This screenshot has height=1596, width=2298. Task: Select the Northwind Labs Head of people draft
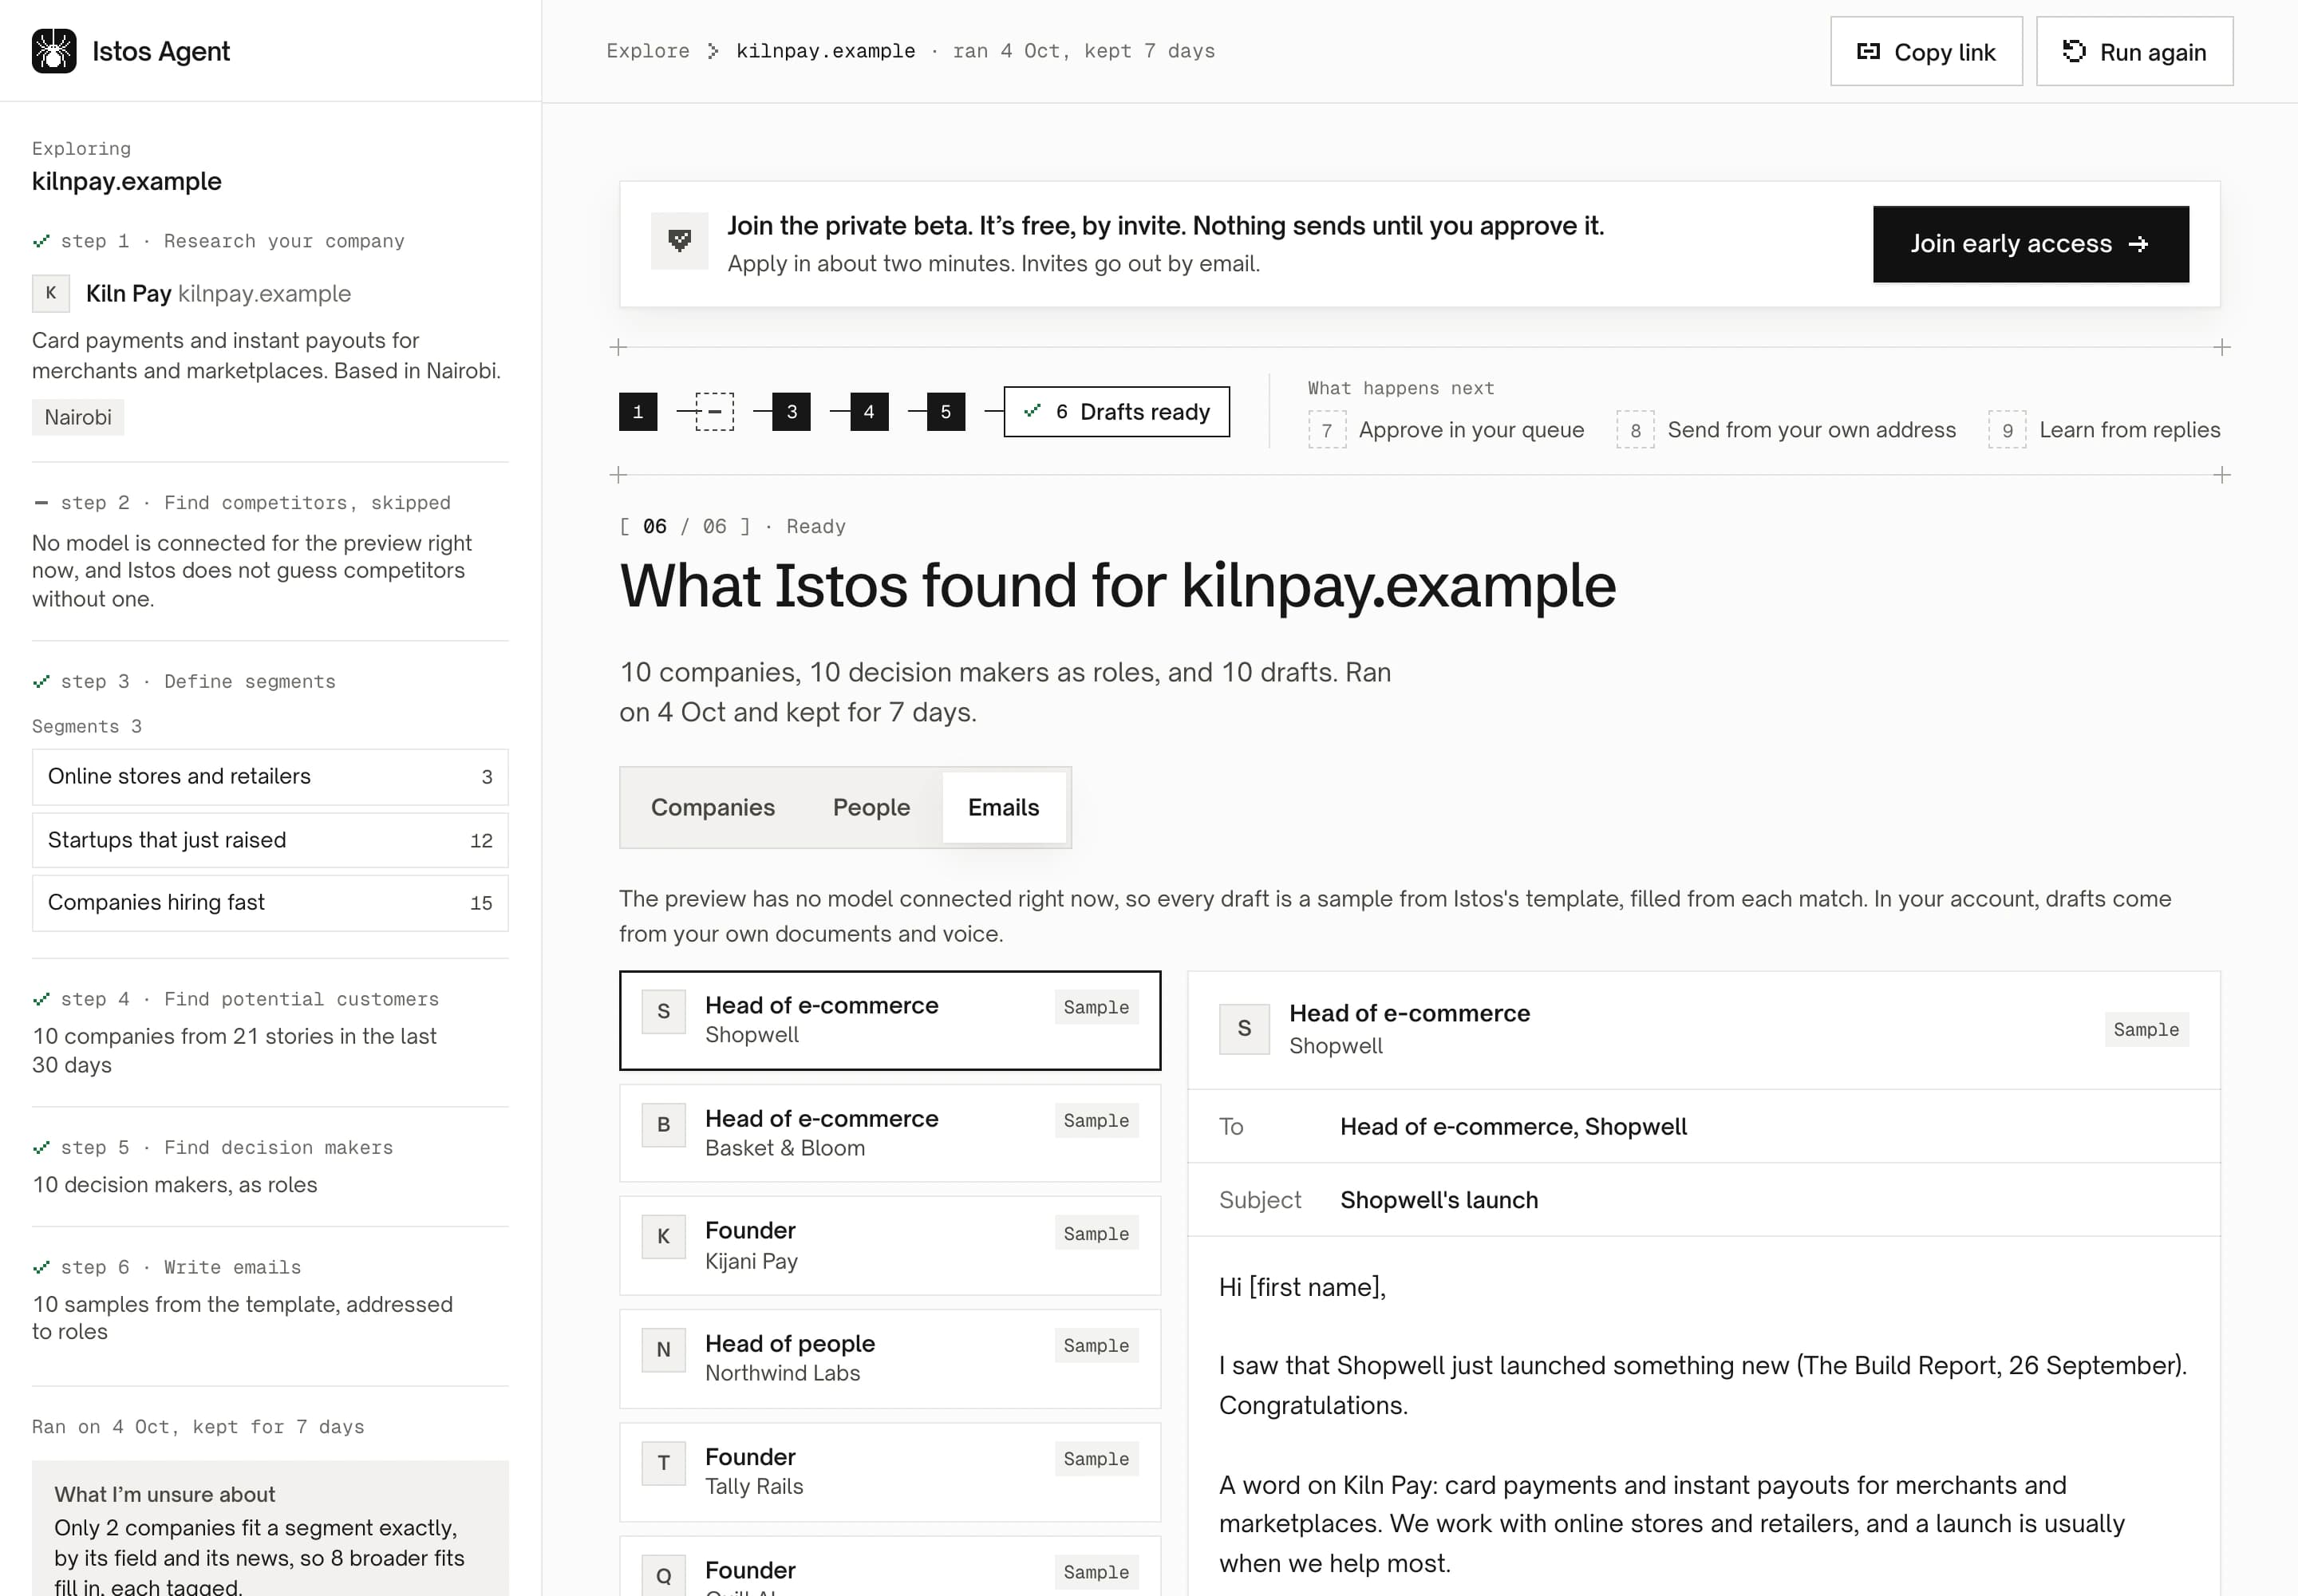890,1359
